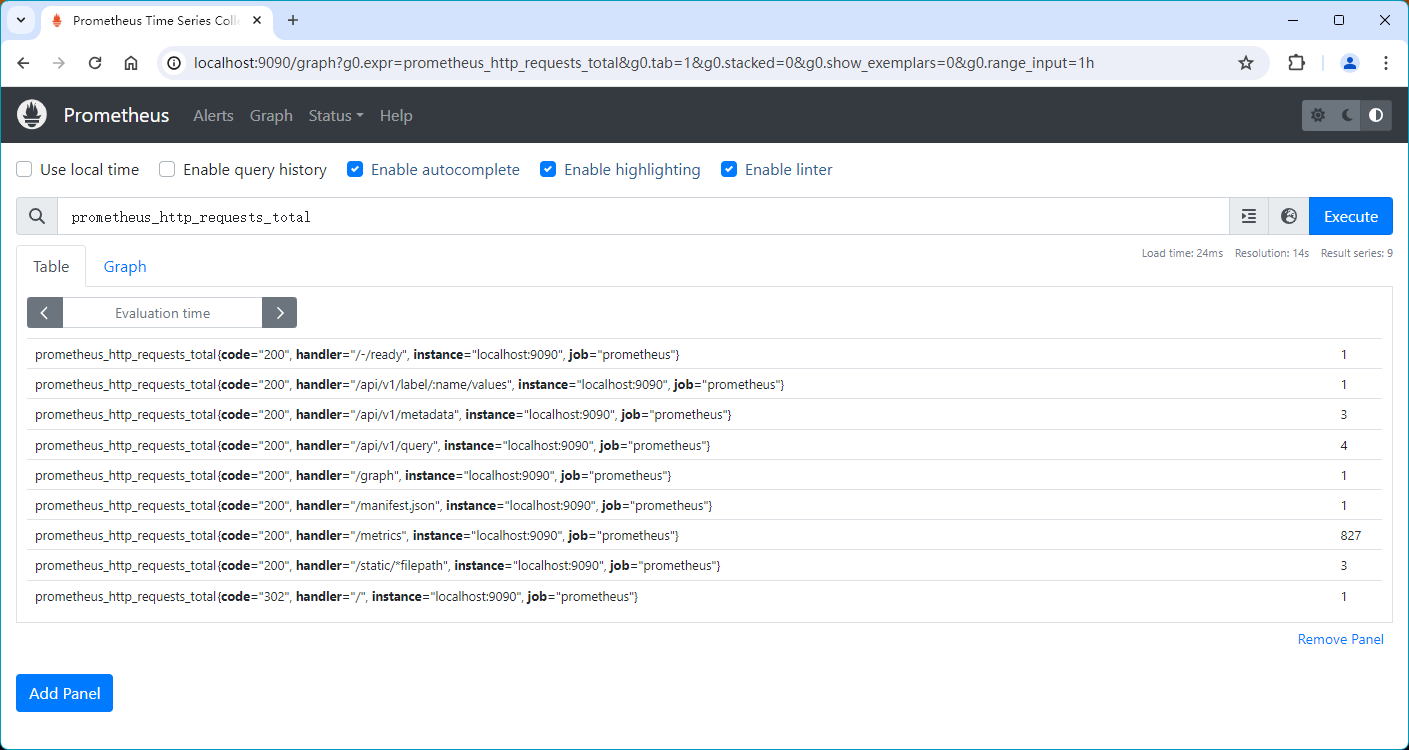Switch to the light theme gear icon
This screenshot has width=1409, height=750.
point(1317,115)
